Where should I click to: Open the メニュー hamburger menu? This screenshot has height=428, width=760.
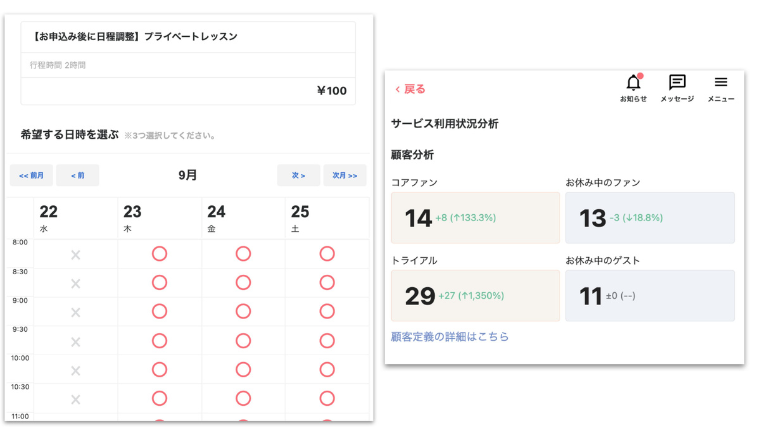coord(721,88)
